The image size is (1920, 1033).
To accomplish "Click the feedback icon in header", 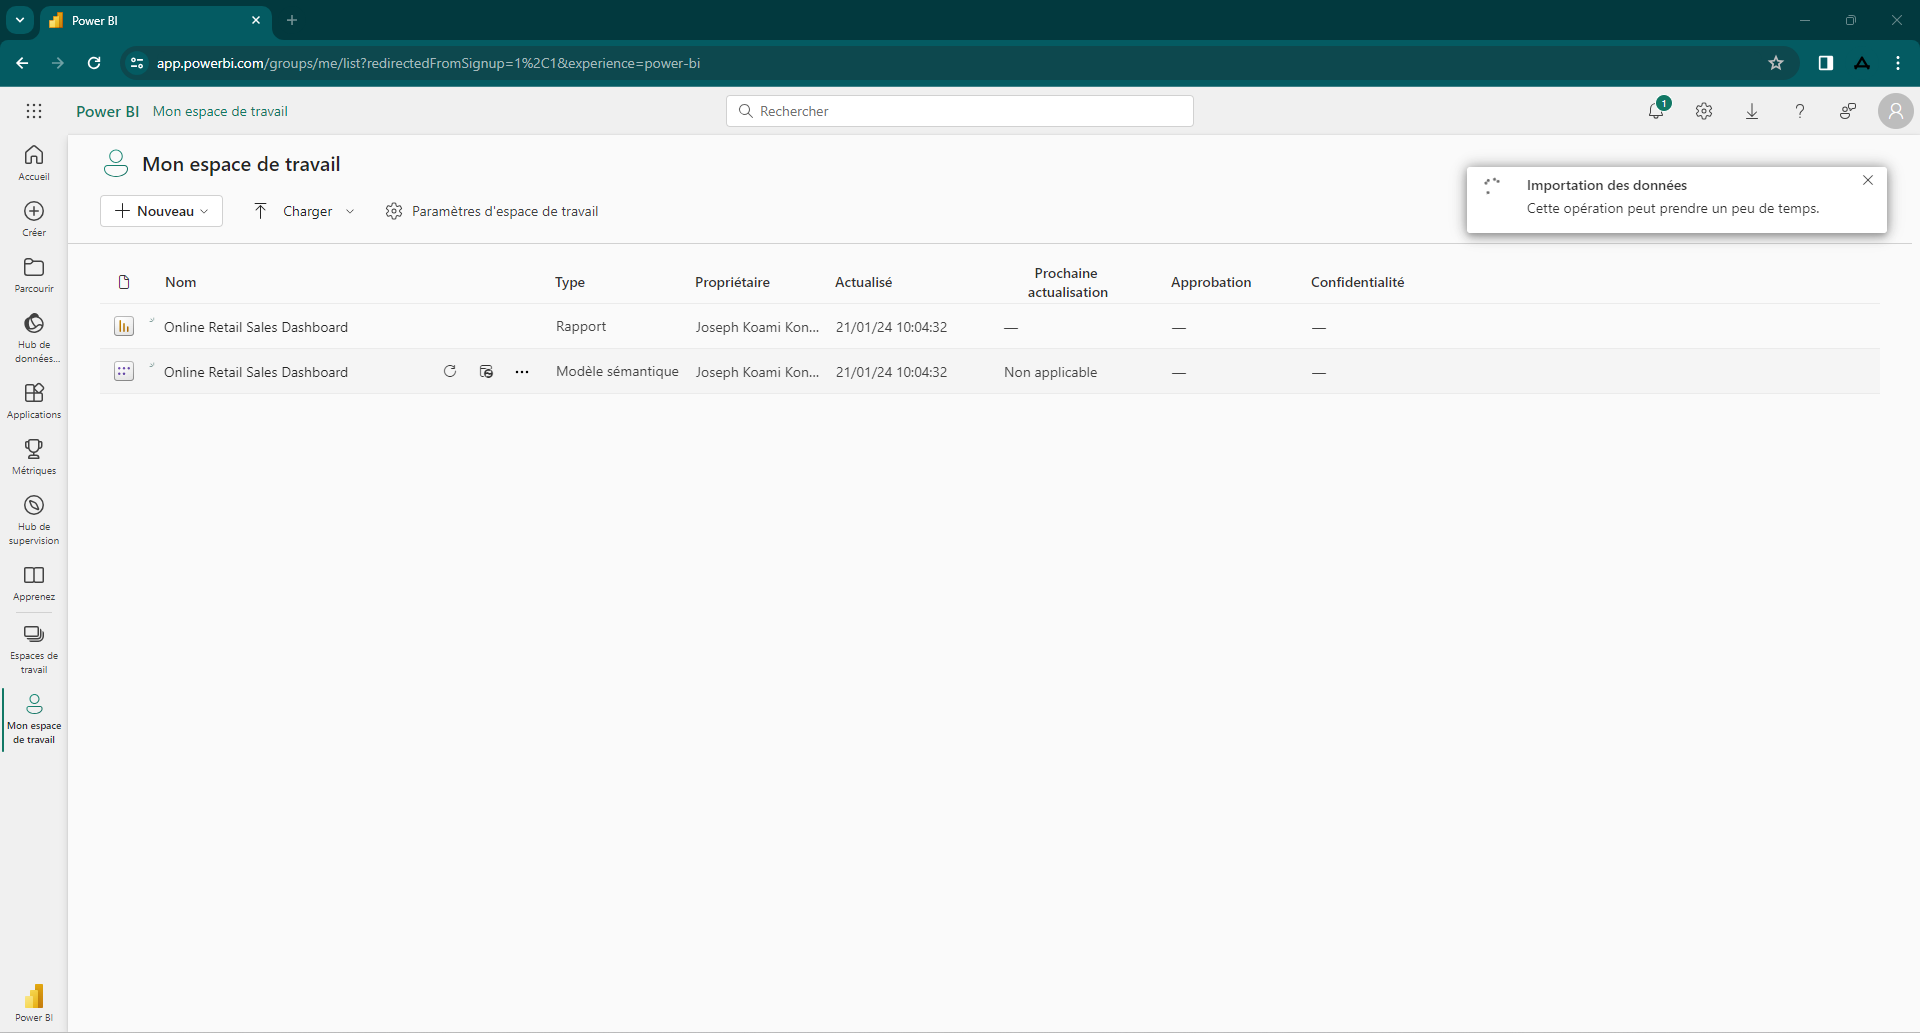I will coord(1848,111).
